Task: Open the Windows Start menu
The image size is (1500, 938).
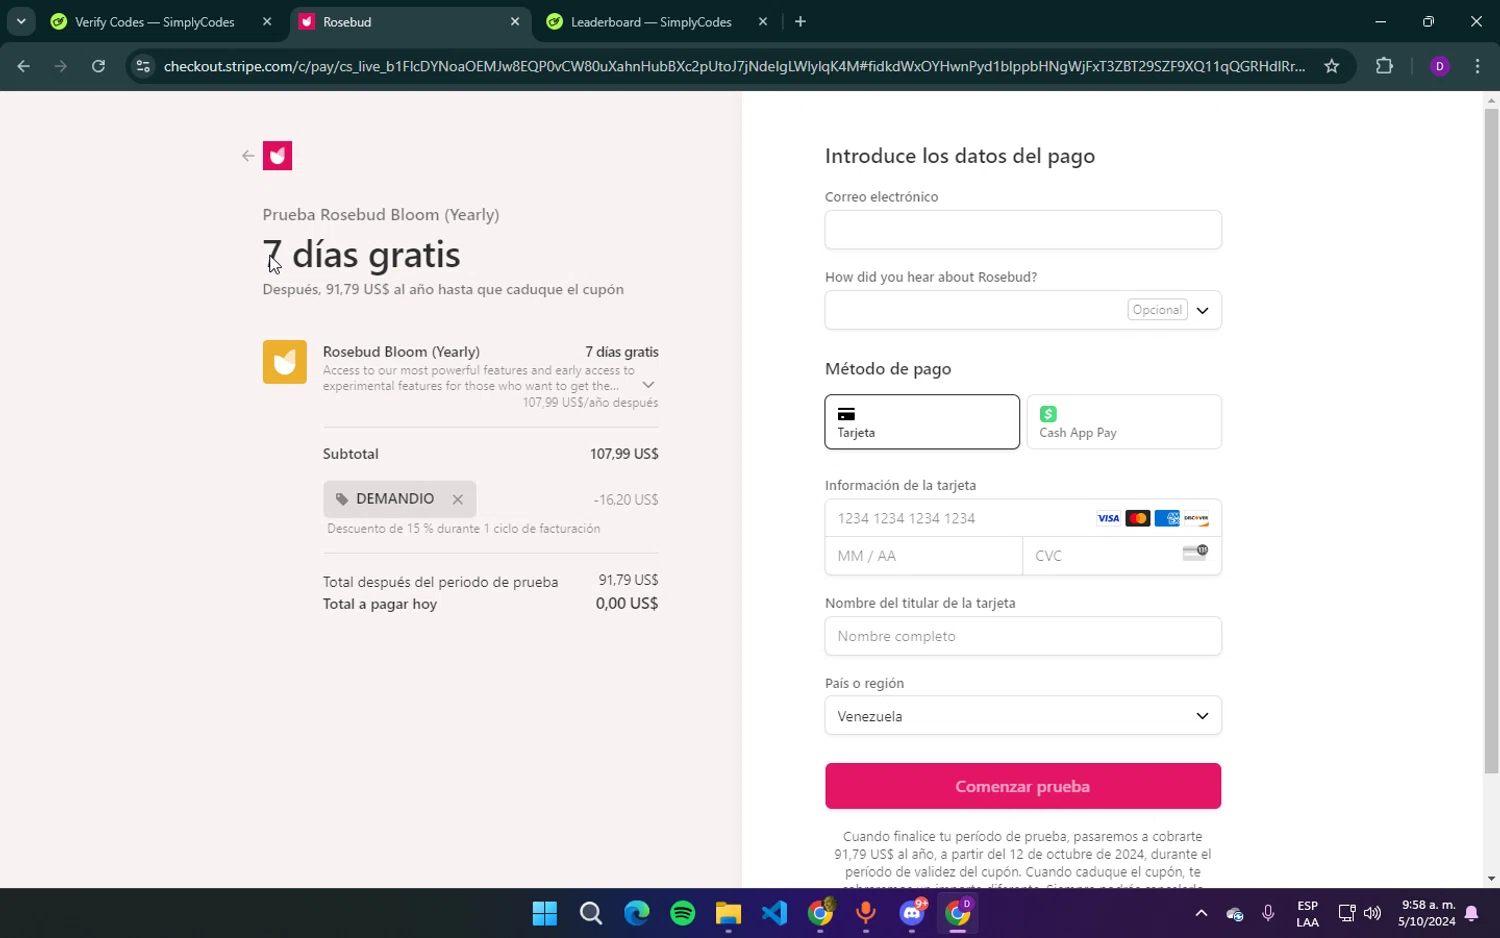Action: [545, 913]
